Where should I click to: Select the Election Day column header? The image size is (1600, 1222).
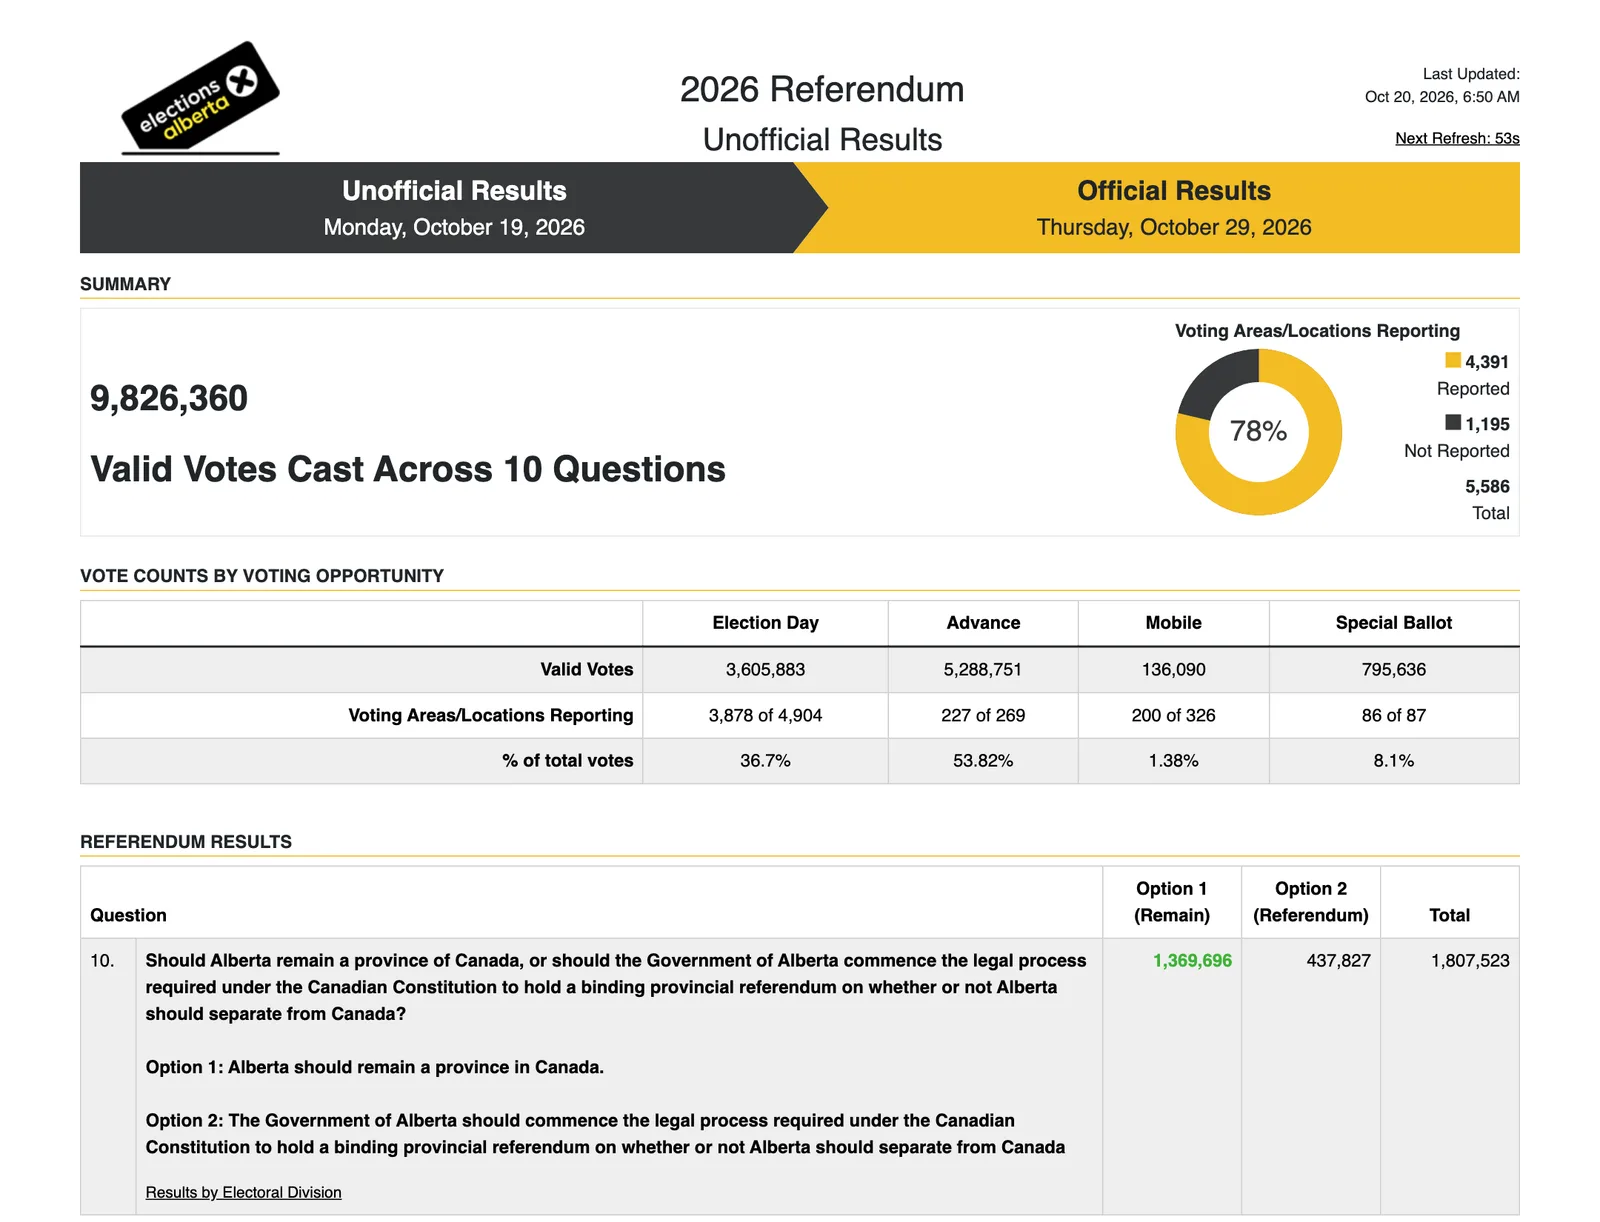tap(765, 623)
